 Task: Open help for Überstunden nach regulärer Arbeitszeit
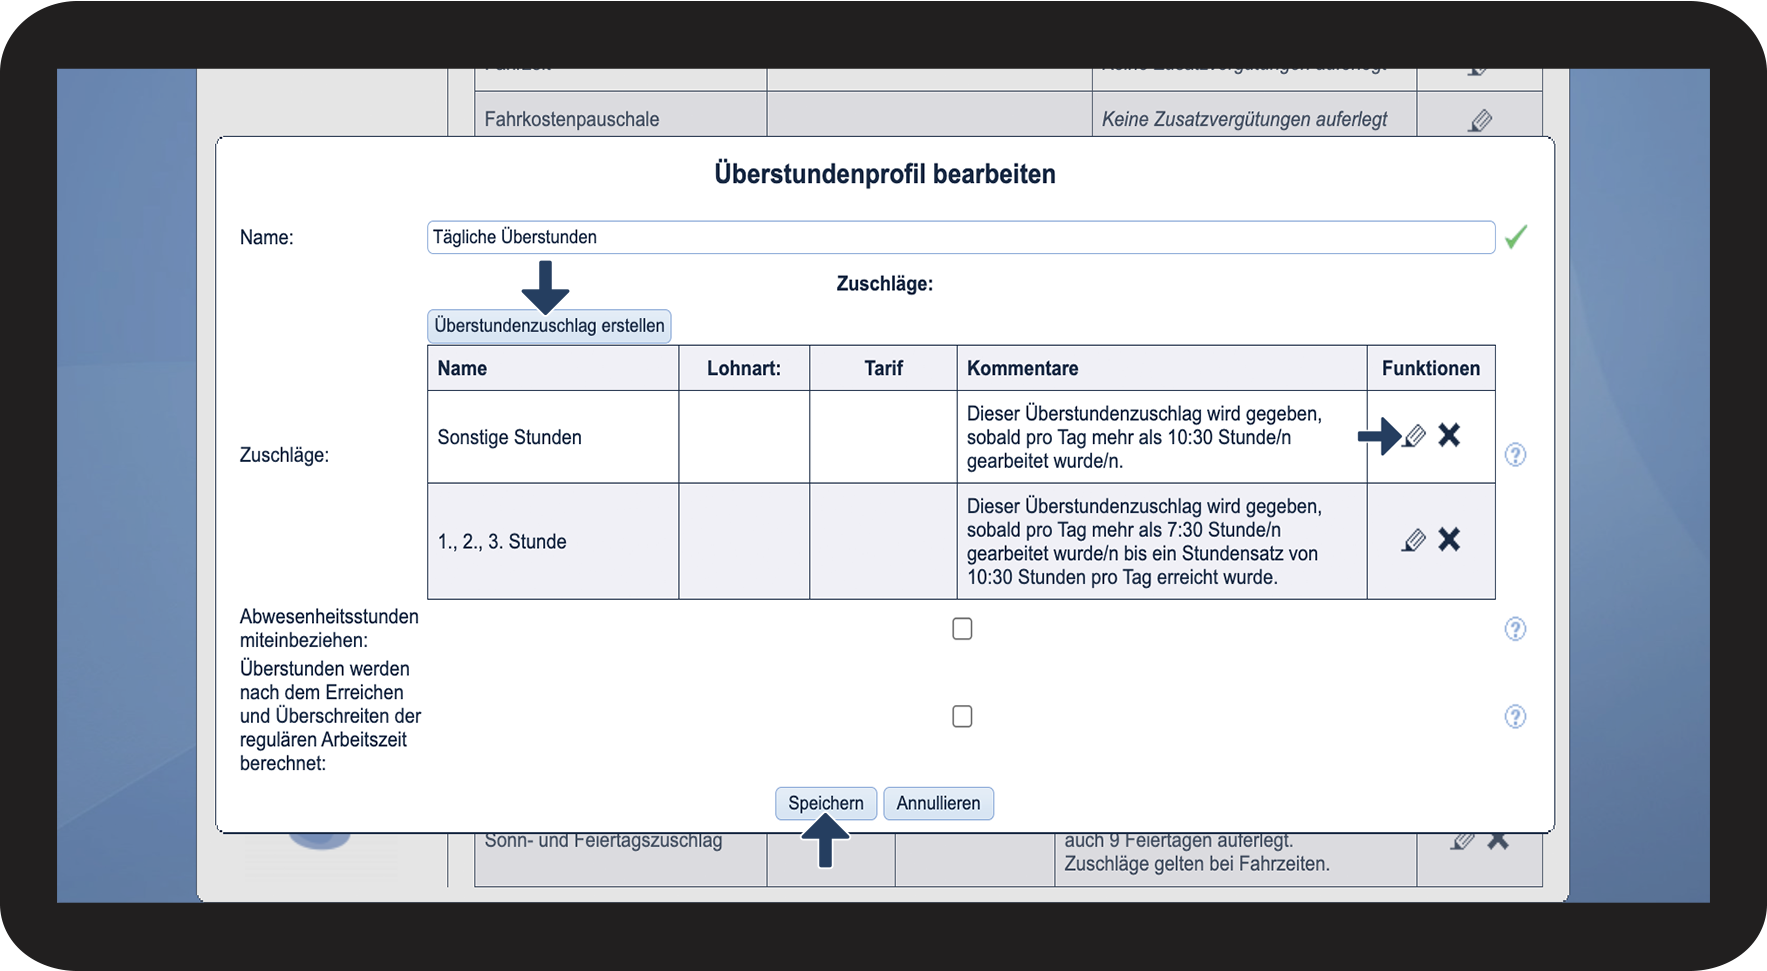[x=1515, y=717]
